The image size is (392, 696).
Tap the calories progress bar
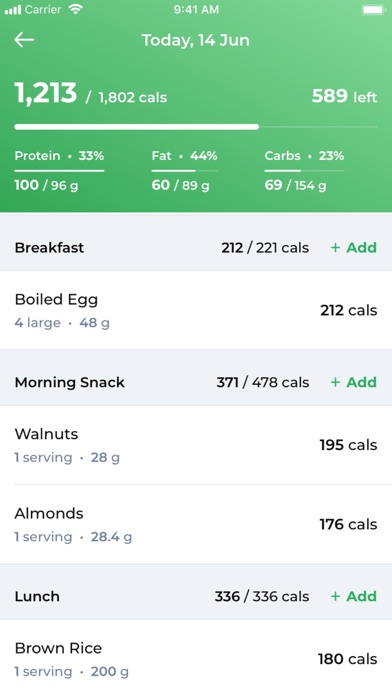pos(196,127)
